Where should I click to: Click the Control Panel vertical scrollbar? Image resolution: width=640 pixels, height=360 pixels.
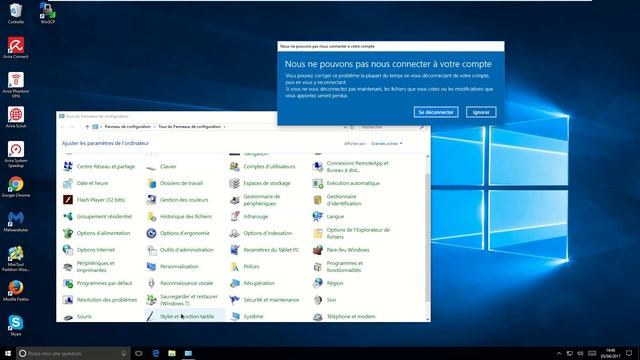pos(427,238)
